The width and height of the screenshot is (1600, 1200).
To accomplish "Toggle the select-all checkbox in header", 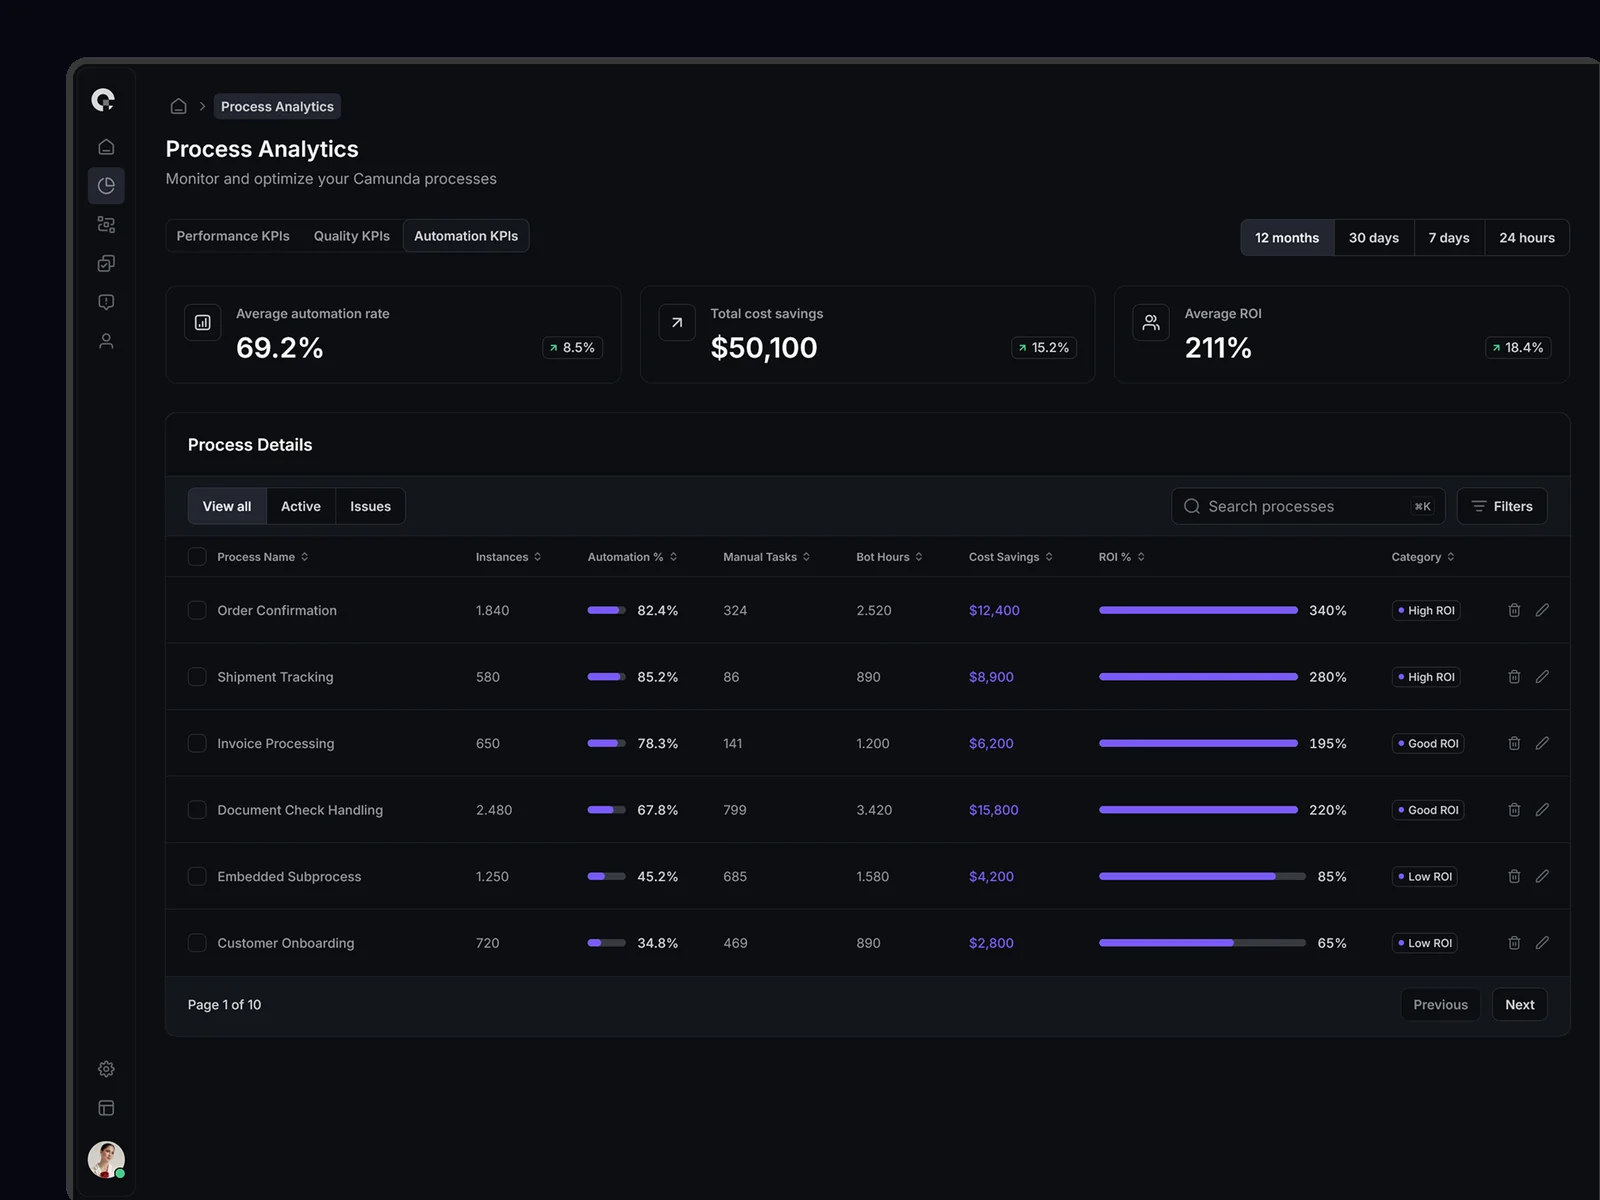I will (x=197, y=557).
